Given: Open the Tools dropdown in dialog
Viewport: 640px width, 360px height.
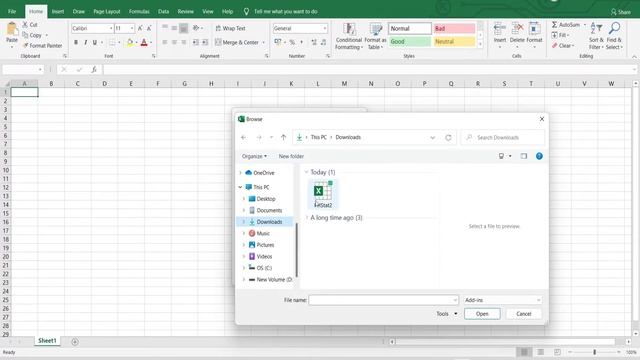Looking at the screenshot, I should (447, 314).
